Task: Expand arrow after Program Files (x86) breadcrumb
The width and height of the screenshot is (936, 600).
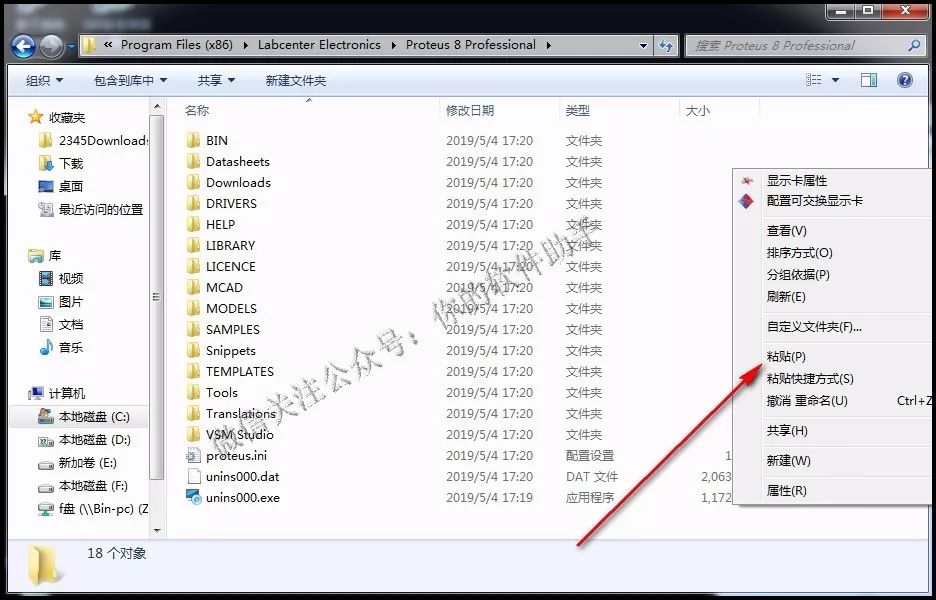Action: 246,45
